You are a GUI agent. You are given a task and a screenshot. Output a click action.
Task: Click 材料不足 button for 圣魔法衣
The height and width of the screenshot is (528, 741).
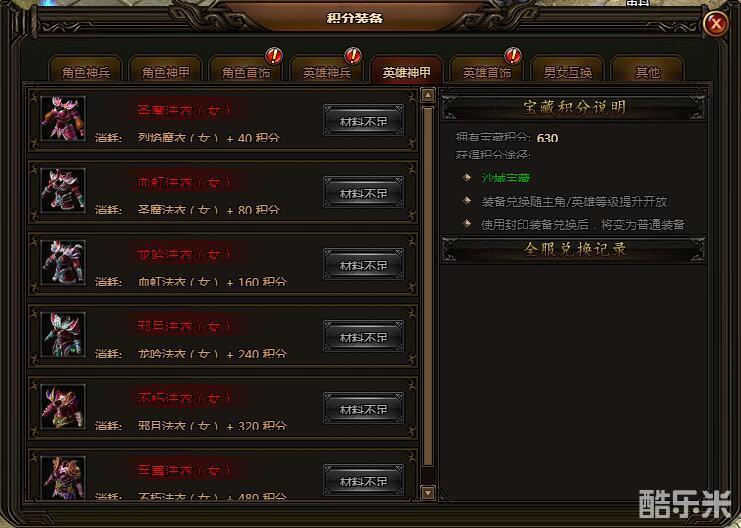coord(363,120)
